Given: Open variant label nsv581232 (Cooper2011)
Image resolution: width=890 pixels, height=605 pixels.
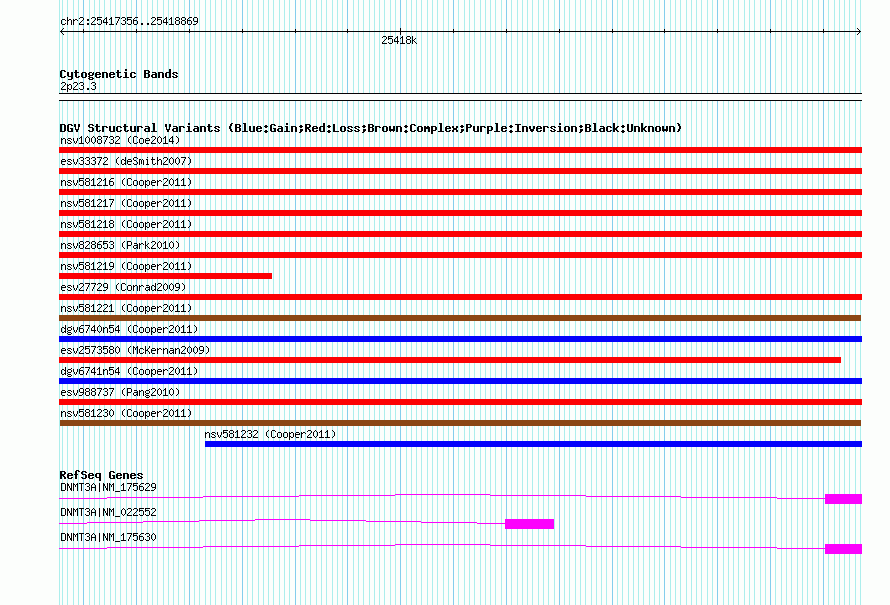Looking at the screenshot, I should (x=270, y=434).
